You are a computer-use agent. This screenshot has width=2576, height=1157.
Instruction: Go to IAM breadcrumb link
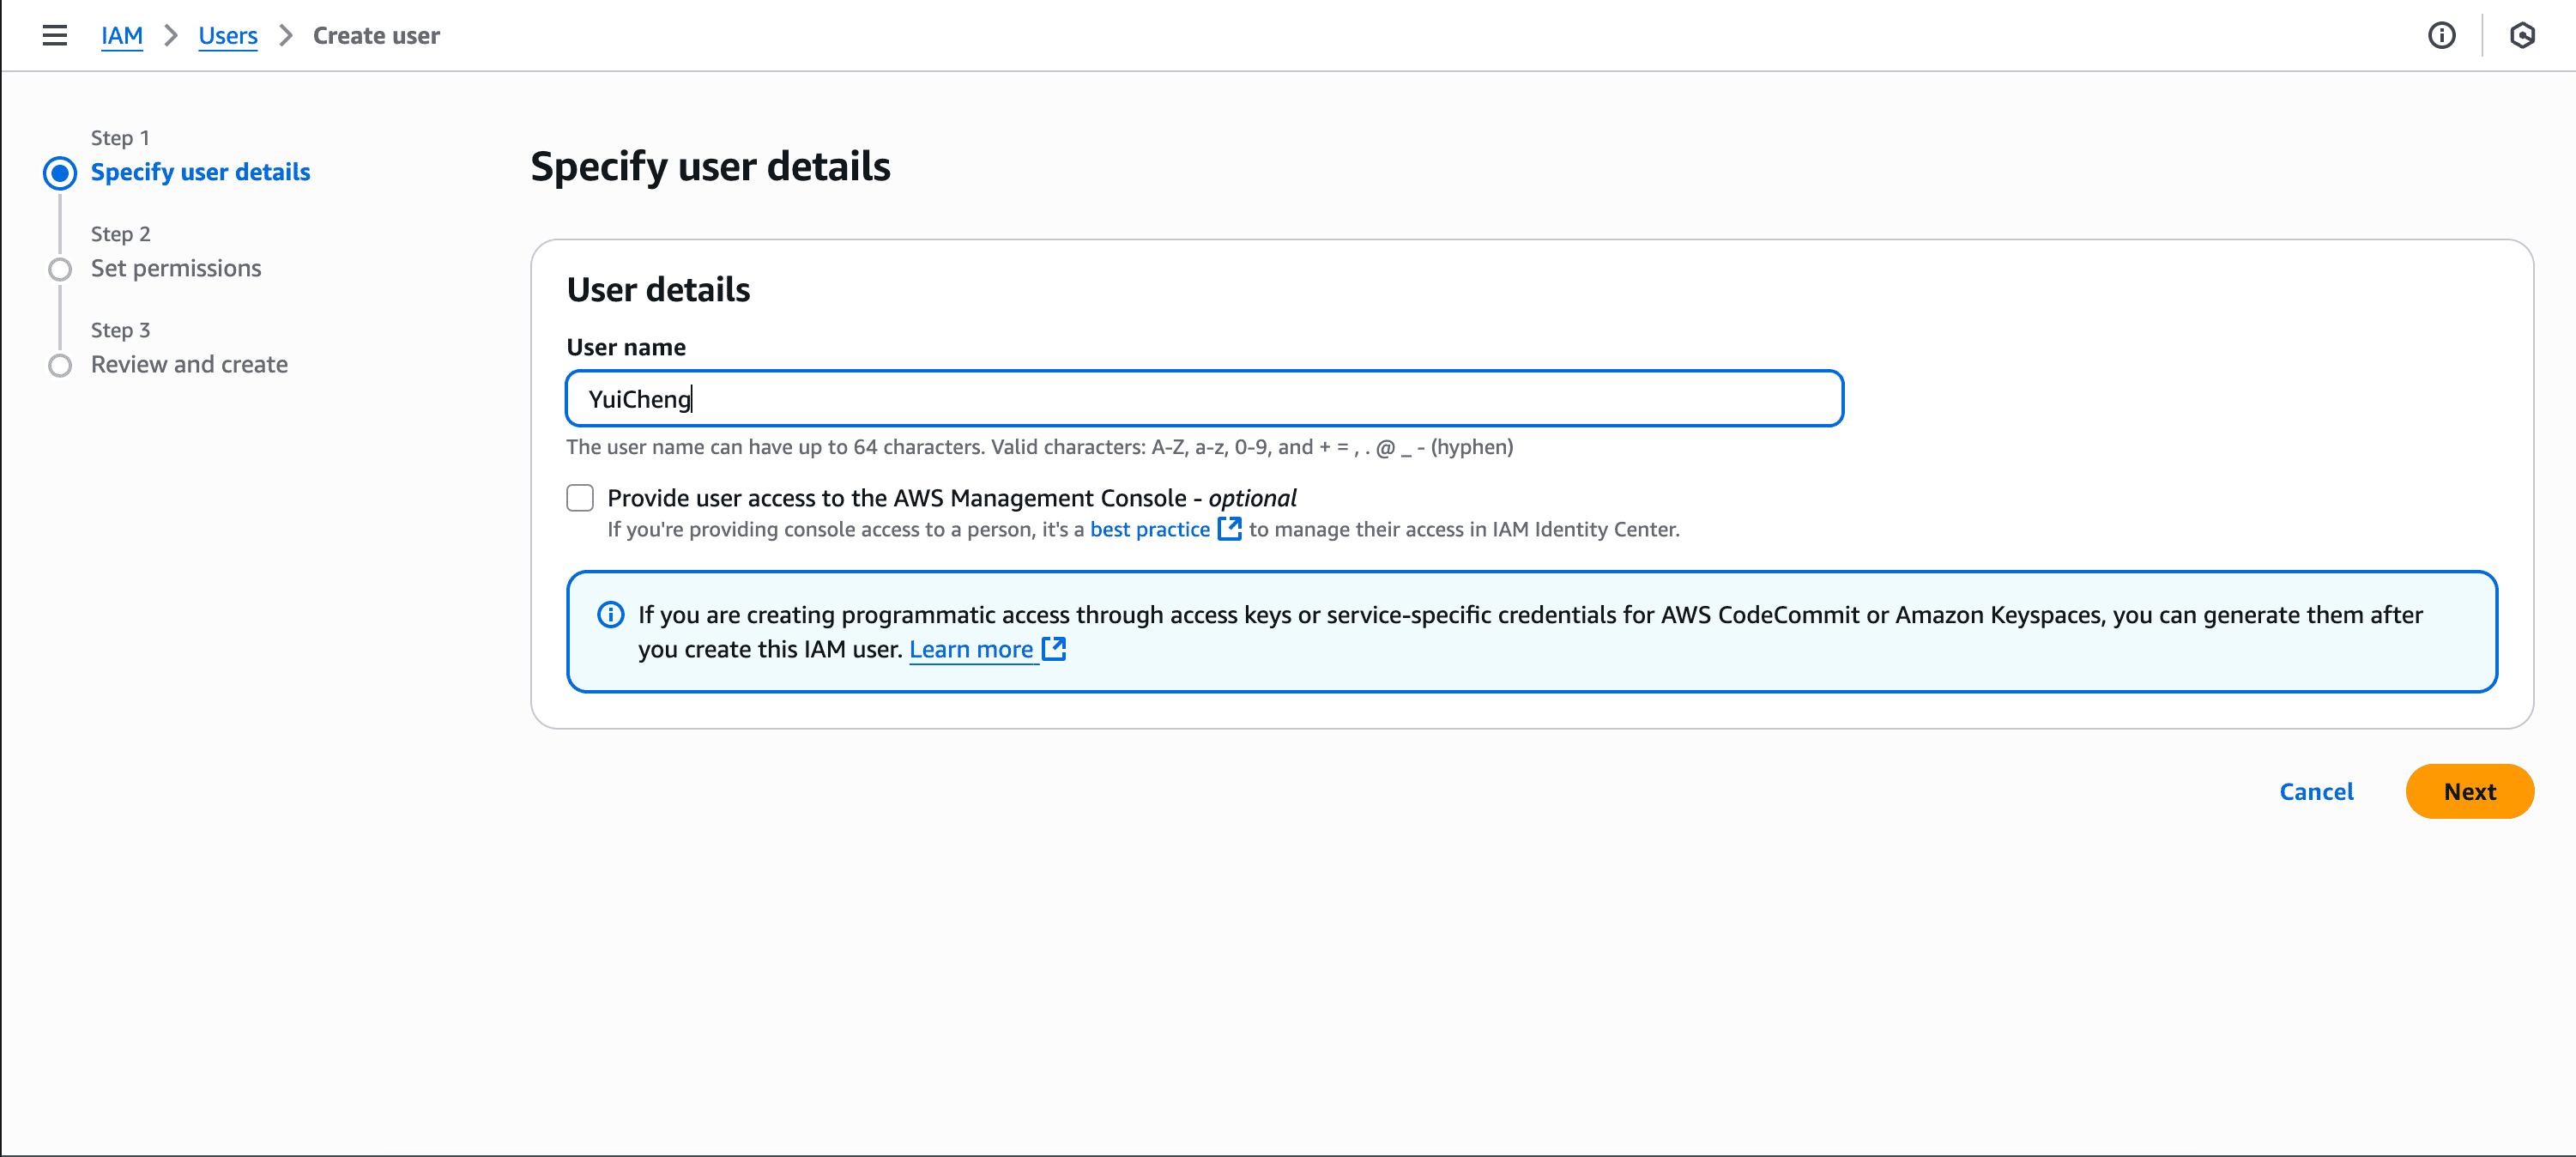tap(122, 36)
